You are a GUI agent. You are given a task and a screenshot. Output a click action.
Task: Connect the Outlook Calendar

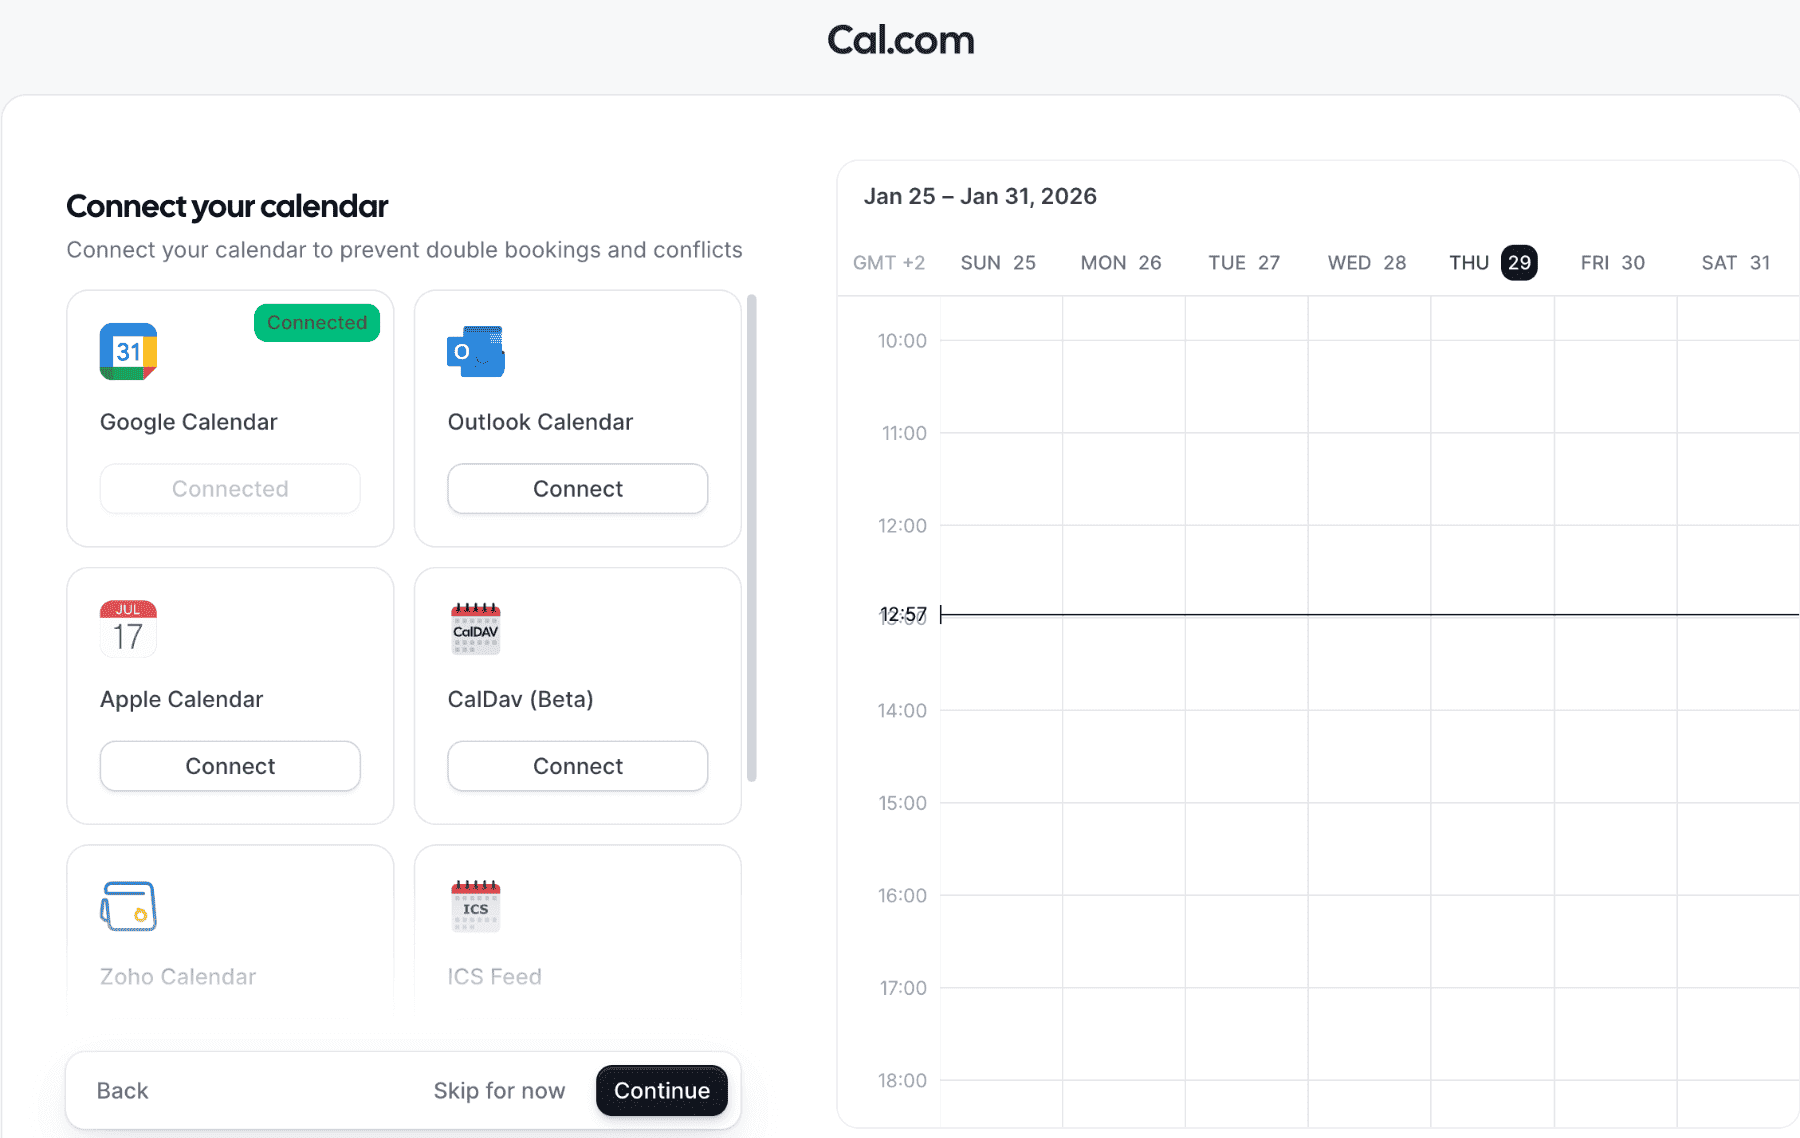pyautogui.click(x=577, y=488)
